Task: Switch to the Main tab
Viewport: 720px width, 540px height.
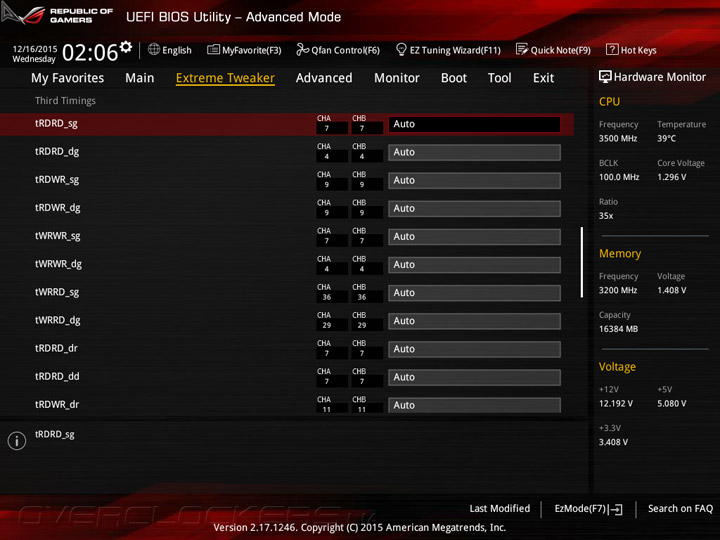Action: pyautogui.click(x=140, y=78)
